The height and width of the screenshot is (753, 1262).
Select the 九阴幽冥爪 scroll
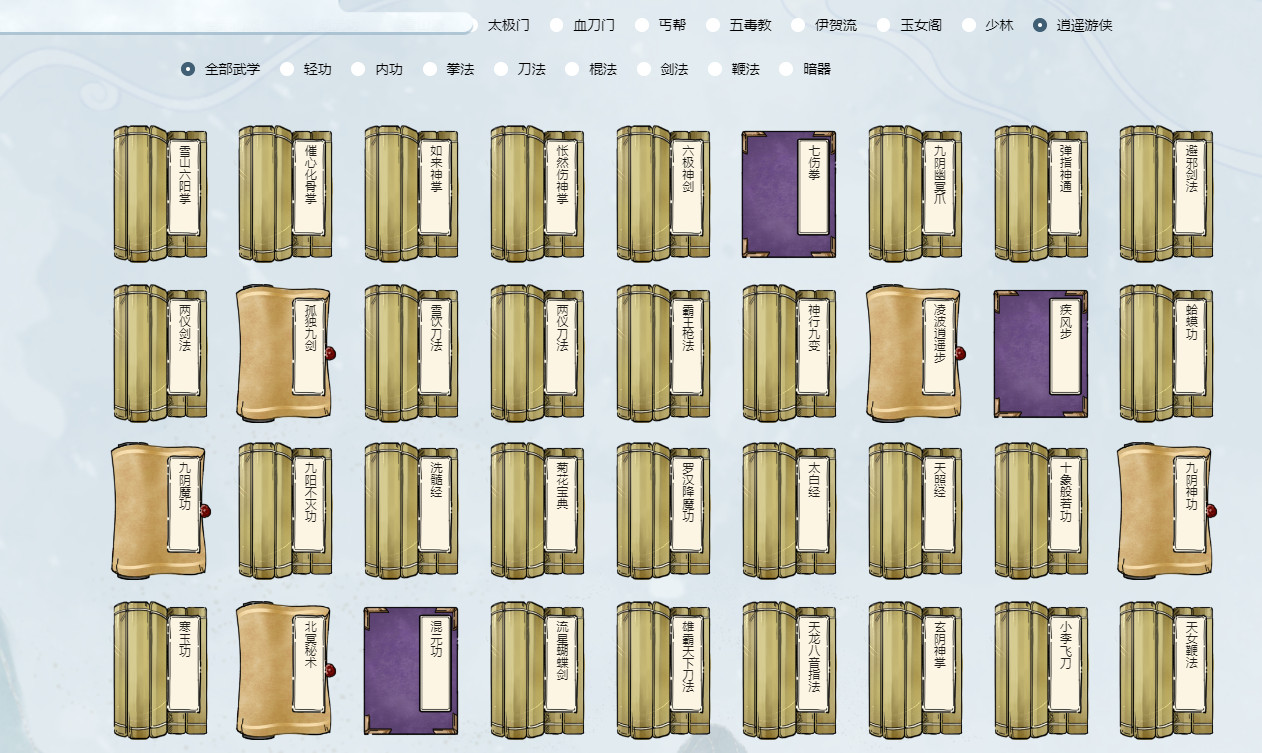pyautogui.click(x=915, y=194)
